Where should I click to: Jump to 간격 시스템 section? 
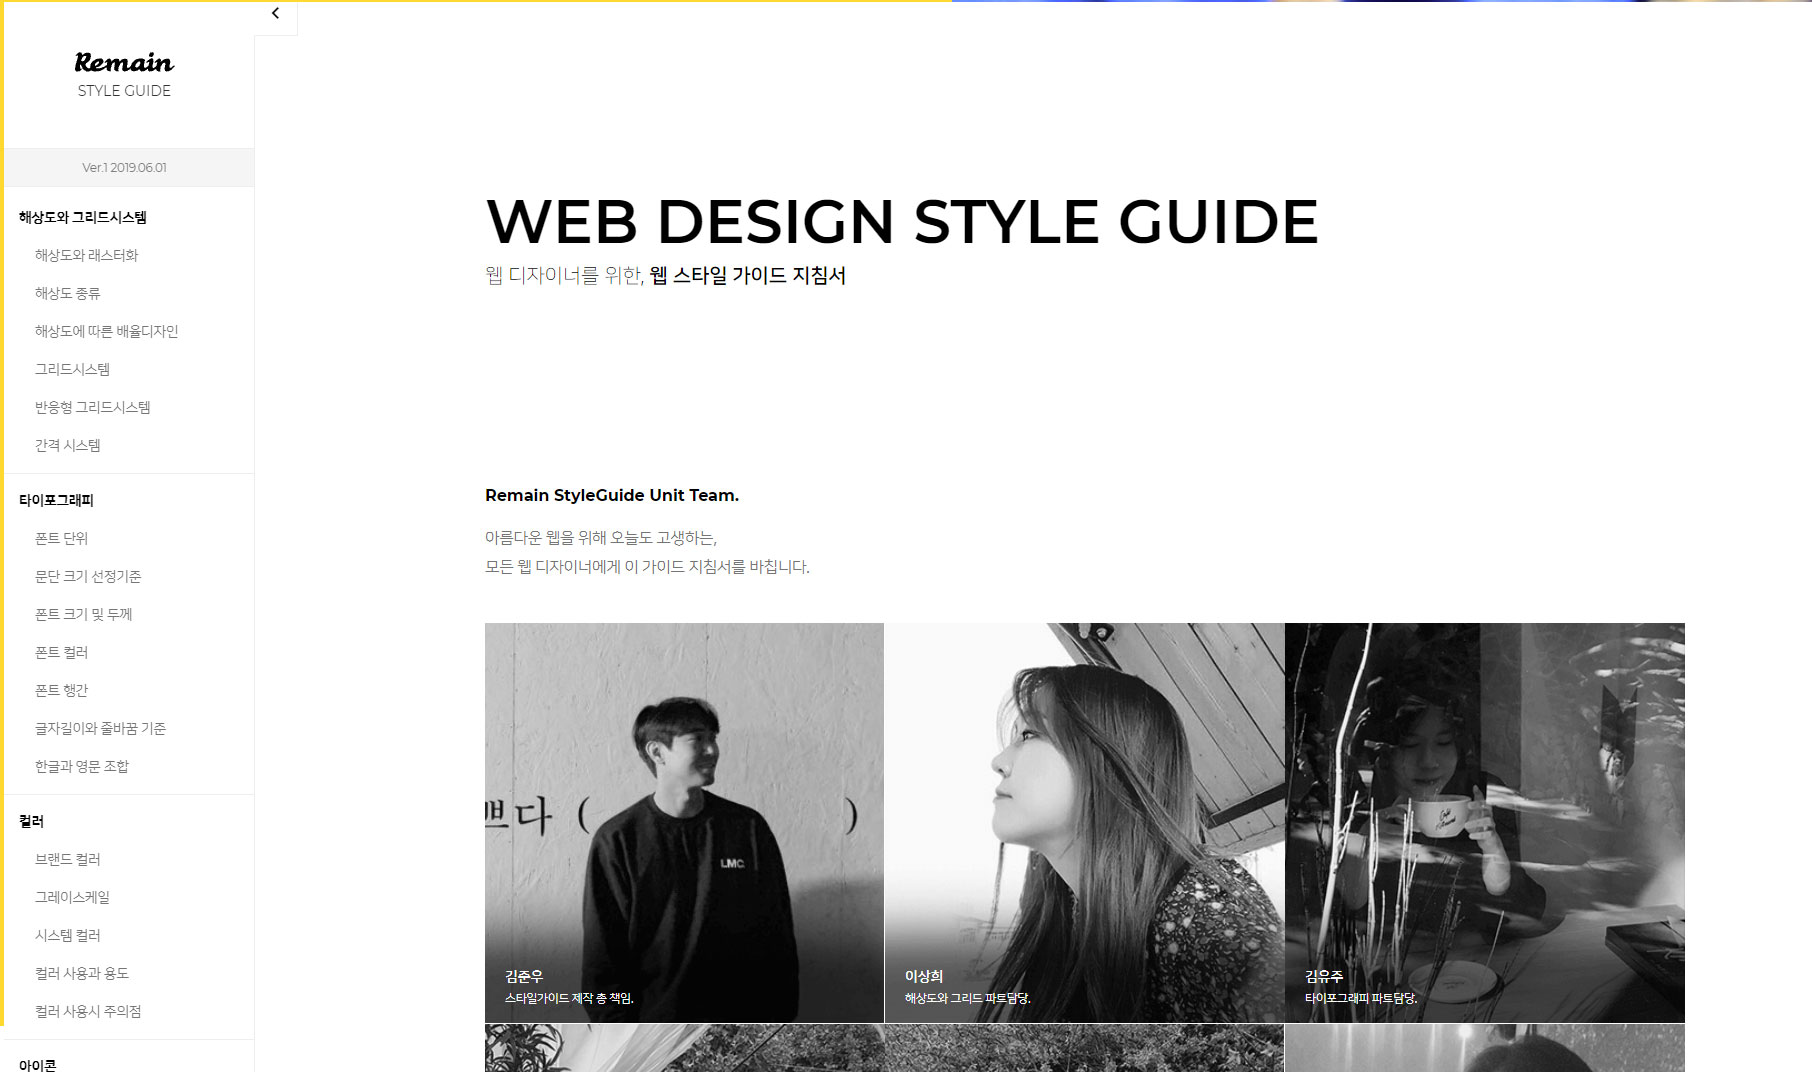(68, 445)
